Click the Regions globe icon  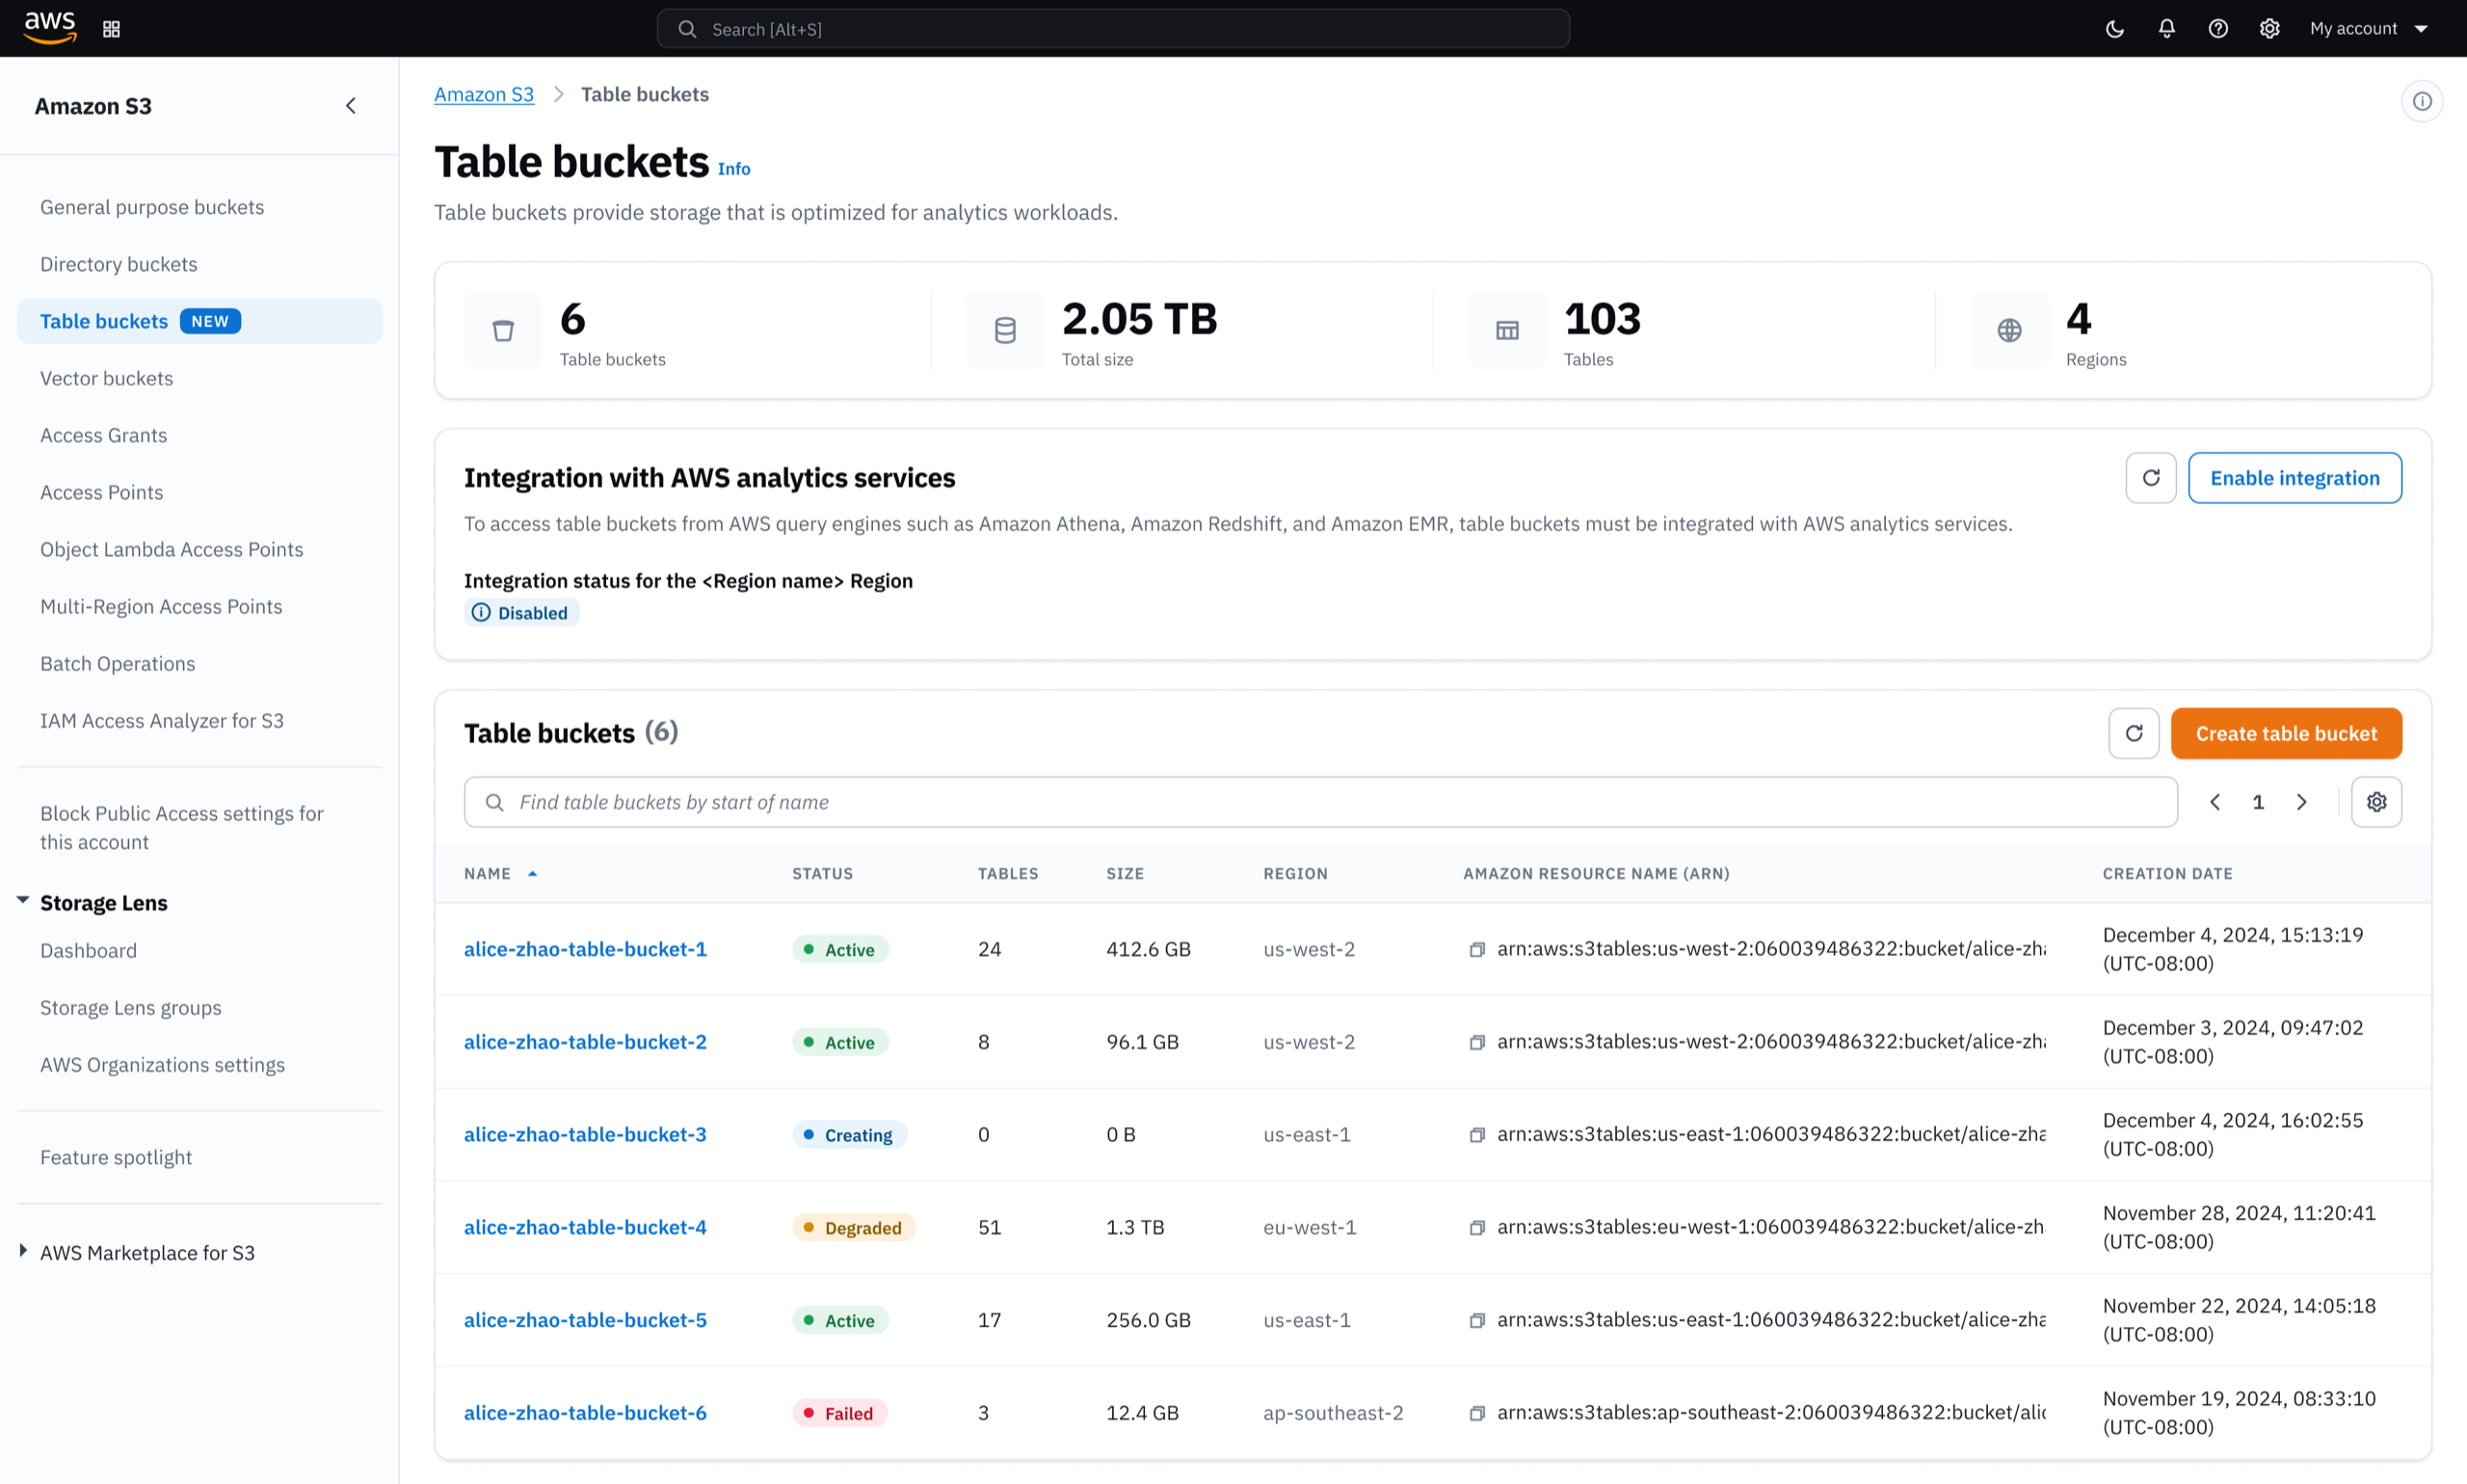[2009, 330]
